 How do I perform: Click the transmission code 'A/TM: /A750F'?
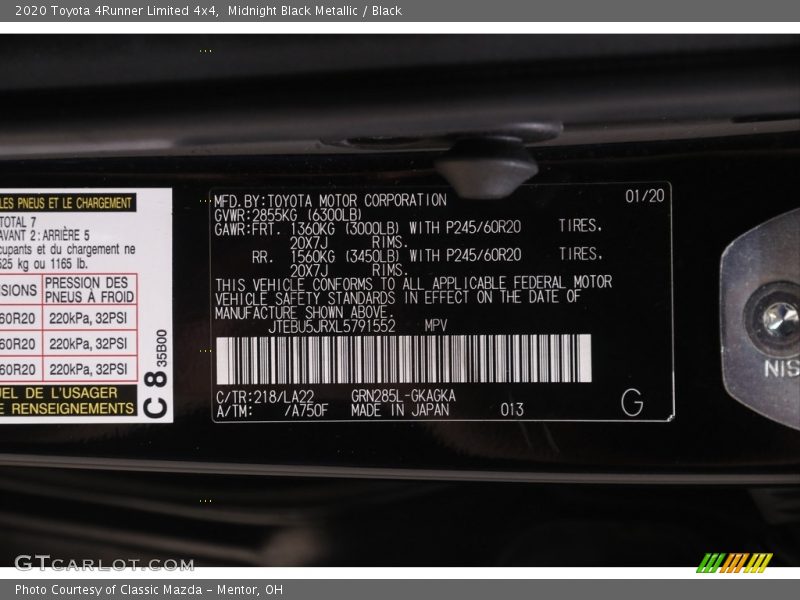click(x=272, y=410)
